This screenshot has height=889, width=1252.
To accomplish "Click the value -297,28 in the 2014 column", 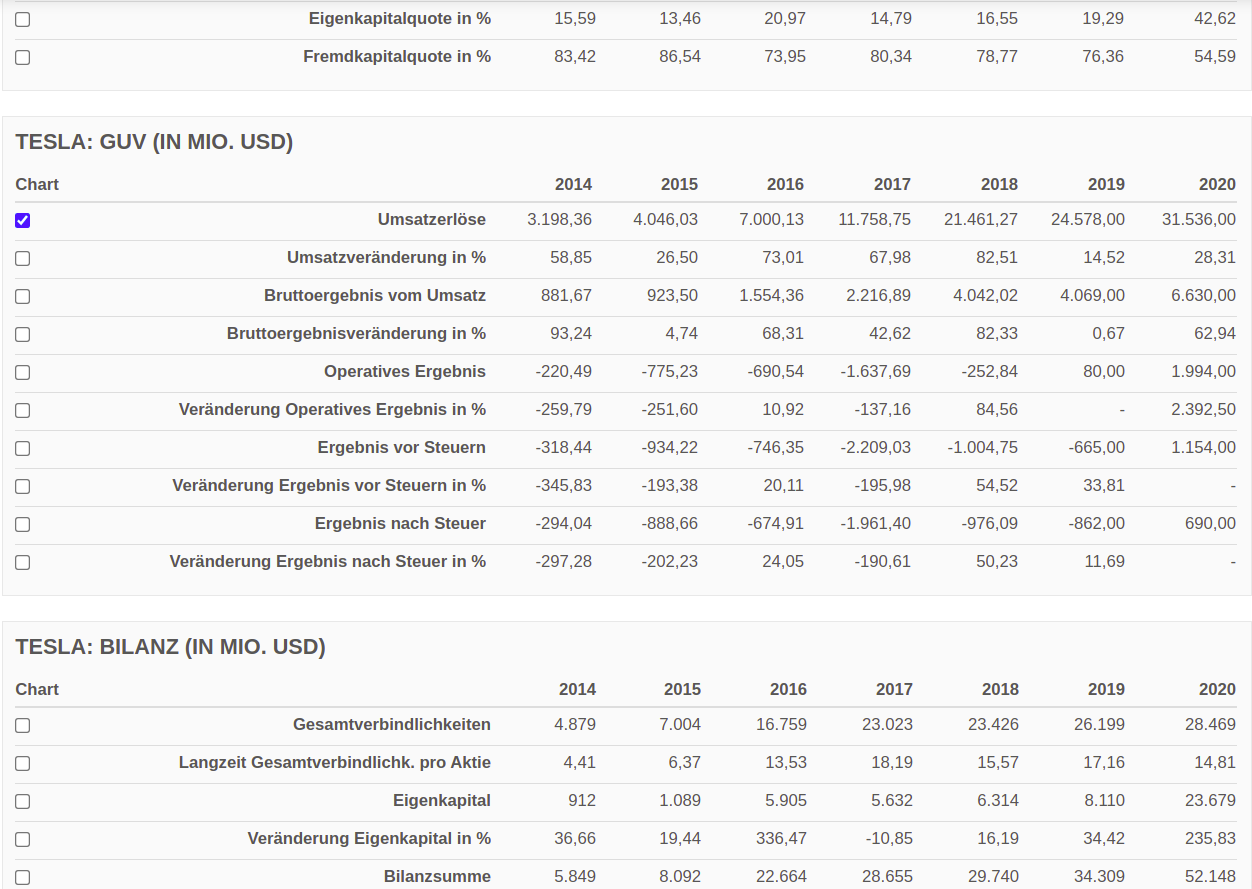I will [564, 561].
